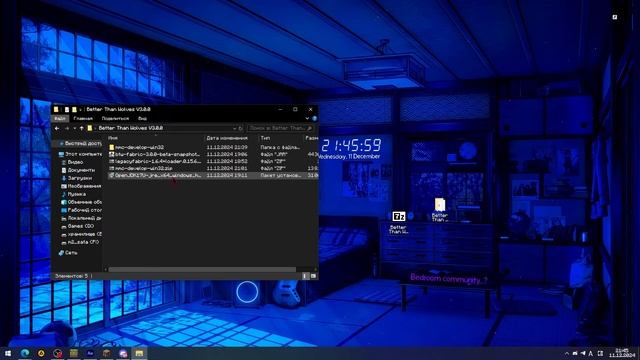This screenshot has width=640, height=360.
Task: Click the horizontal scrollbar in file list
Action: click(x=202, y=270)
